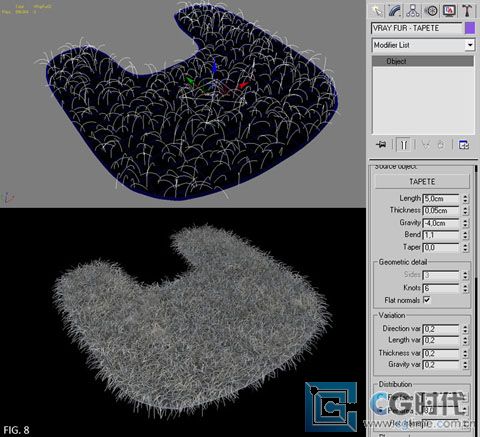
Task: Click the TAPETE source object button
Action: (422, 182)
